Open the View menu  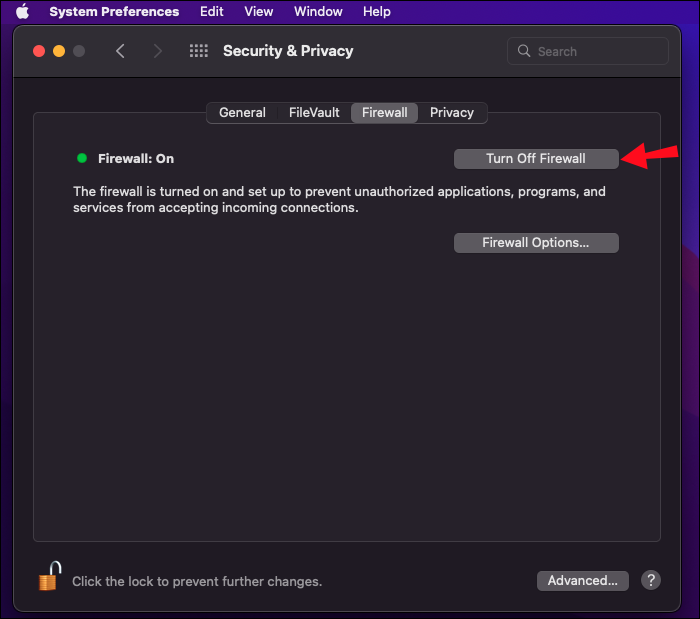pos(259,12)
